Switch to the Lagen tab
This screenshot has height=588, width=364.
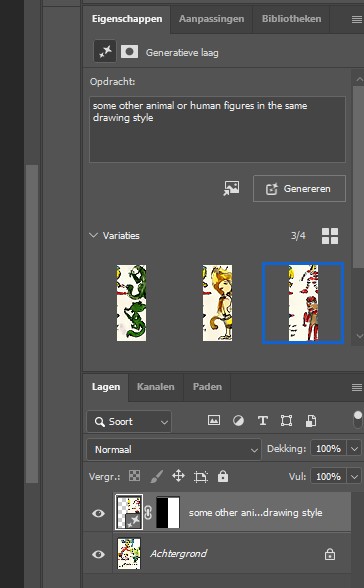(106, 387)
